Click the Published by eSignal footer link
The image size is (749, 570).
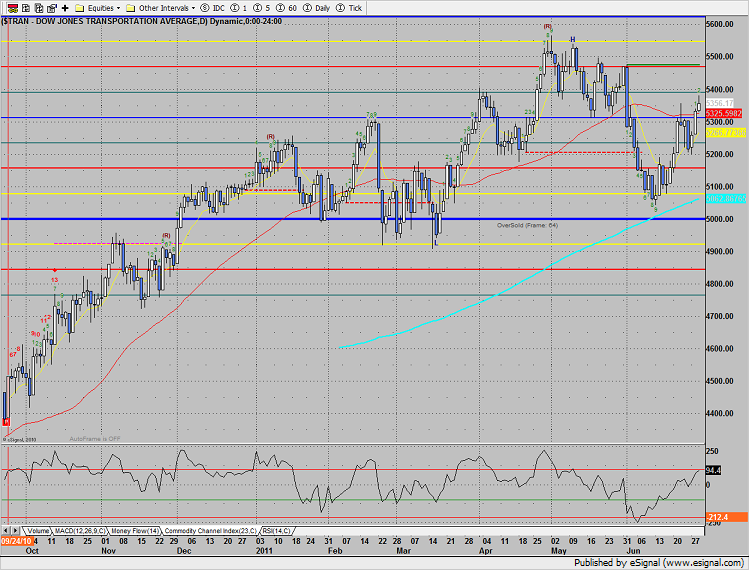click(658, 563)
